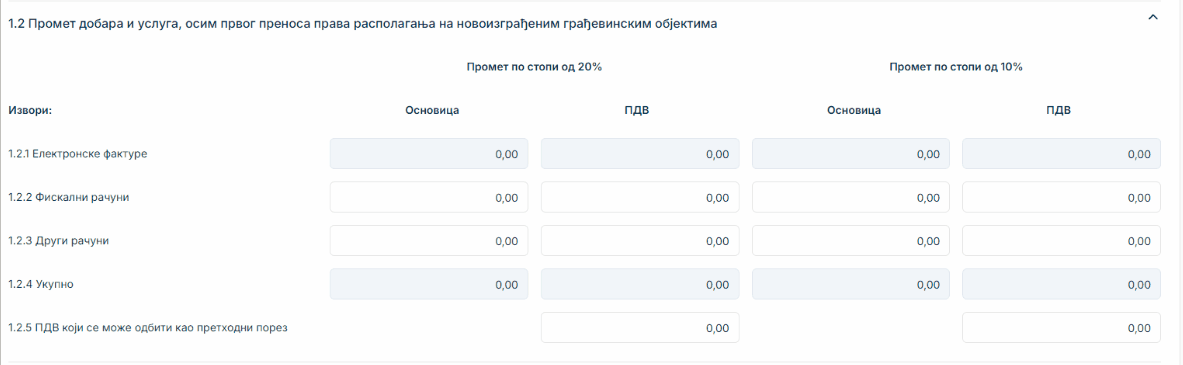Click Укупно 20% Основица total field
The height and width of the screenshot is (365, 1183).
(x=429, y=284)
